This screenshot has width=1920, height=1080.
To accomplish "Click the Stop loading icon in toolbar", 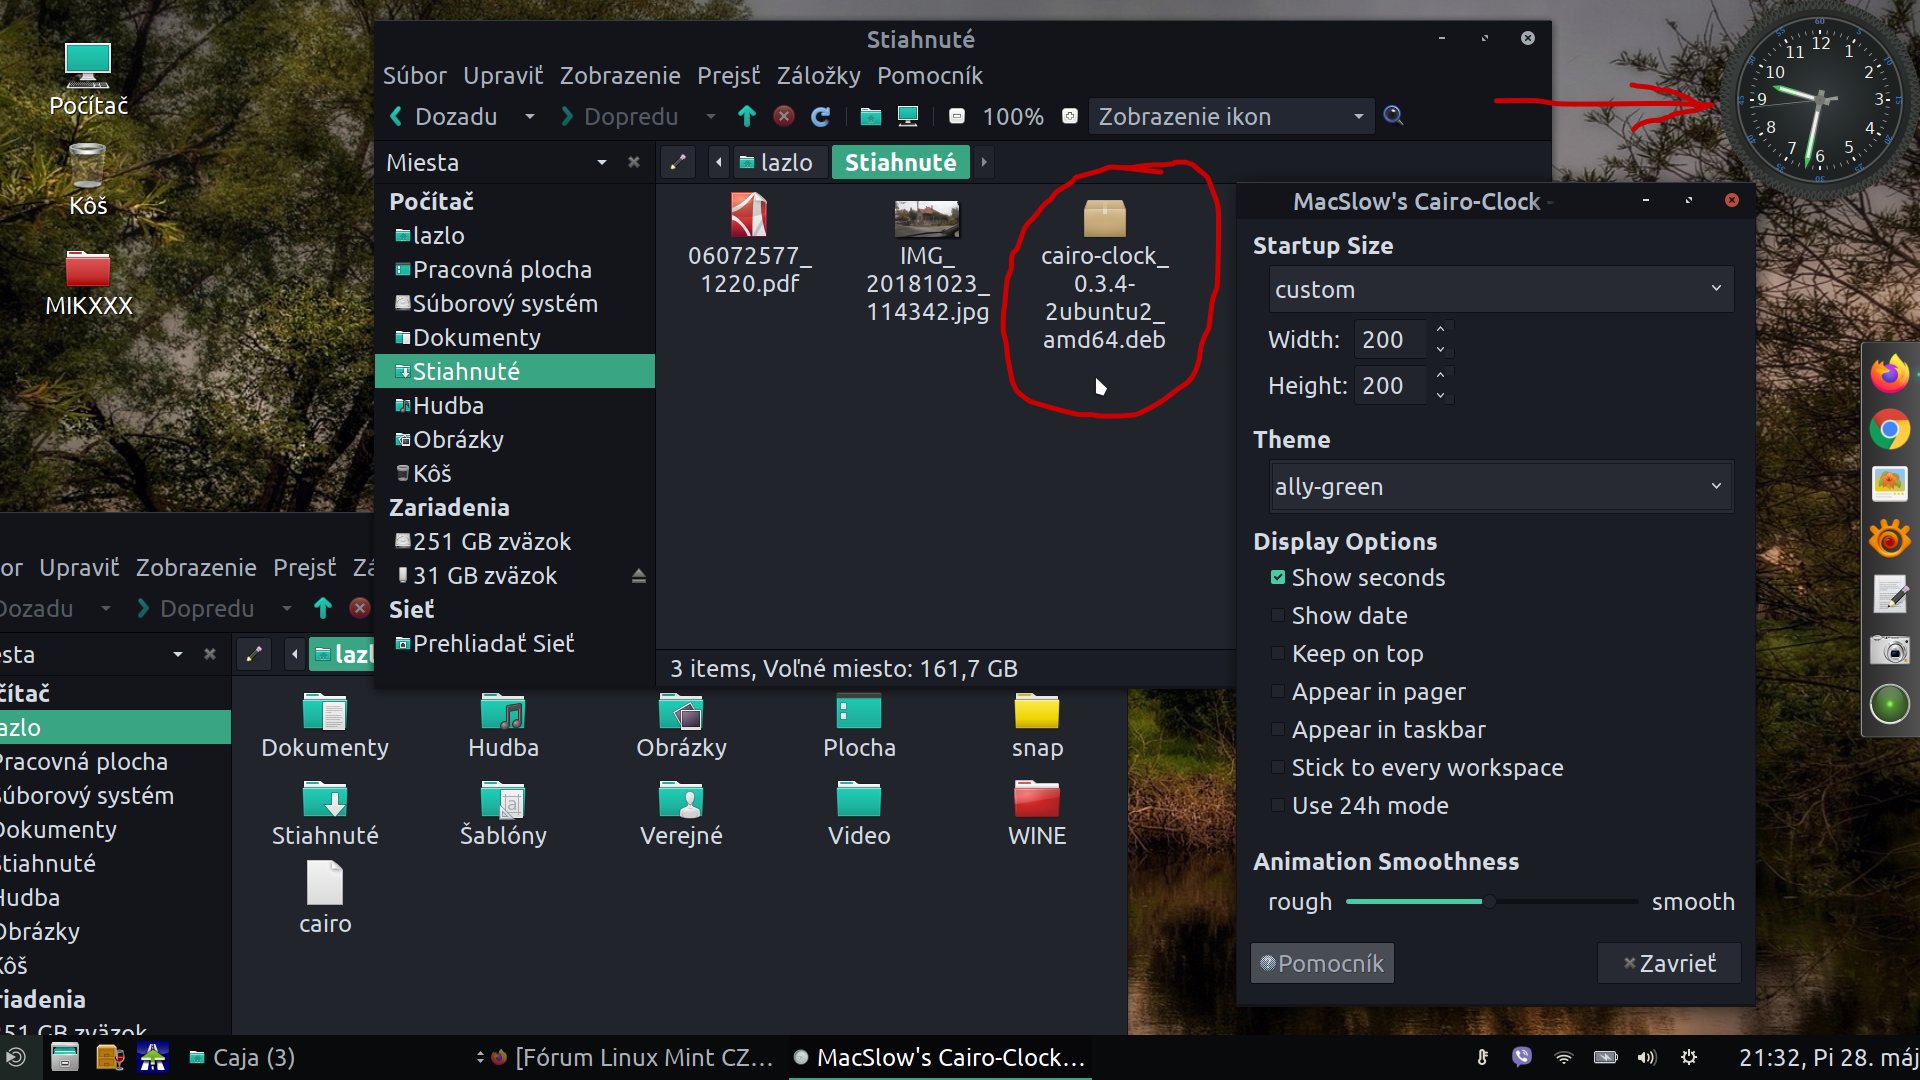I will point(784,116).
